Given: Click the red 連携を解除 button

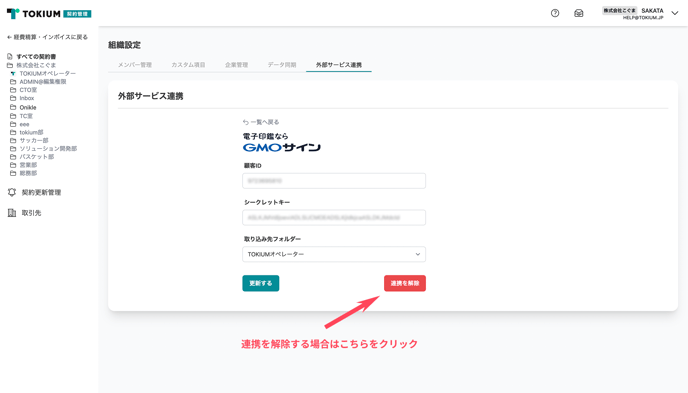Looking at the screenshot, I should point(405,283).
